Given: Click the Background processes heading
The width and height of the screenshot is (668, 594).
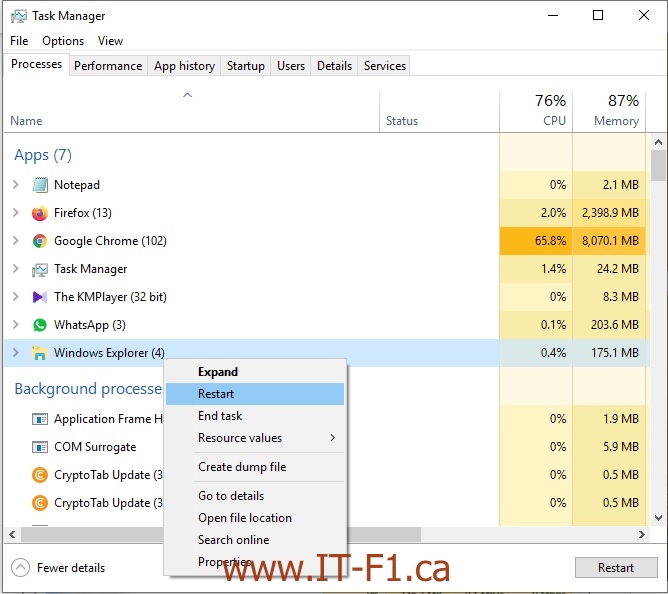Looking at the screenshot, I should (88, 389).
